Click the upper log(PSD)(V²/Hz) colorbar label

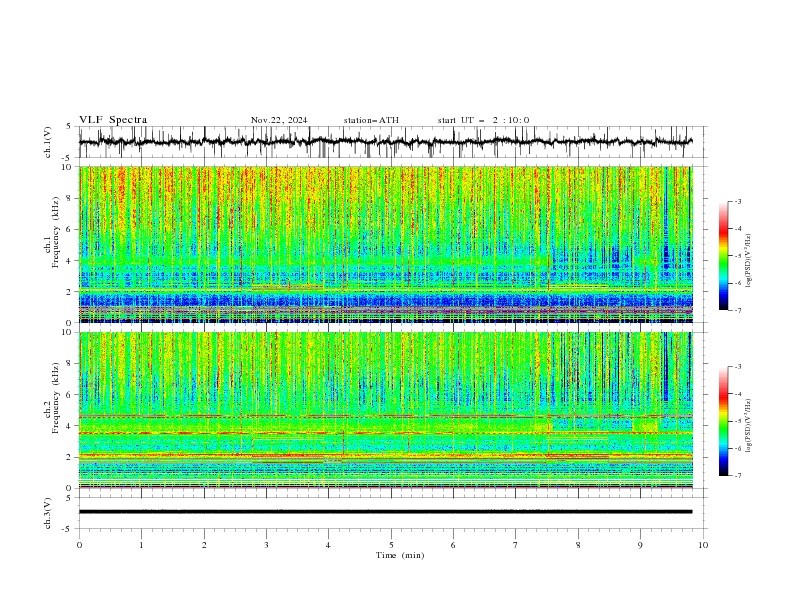click(749, 261)
